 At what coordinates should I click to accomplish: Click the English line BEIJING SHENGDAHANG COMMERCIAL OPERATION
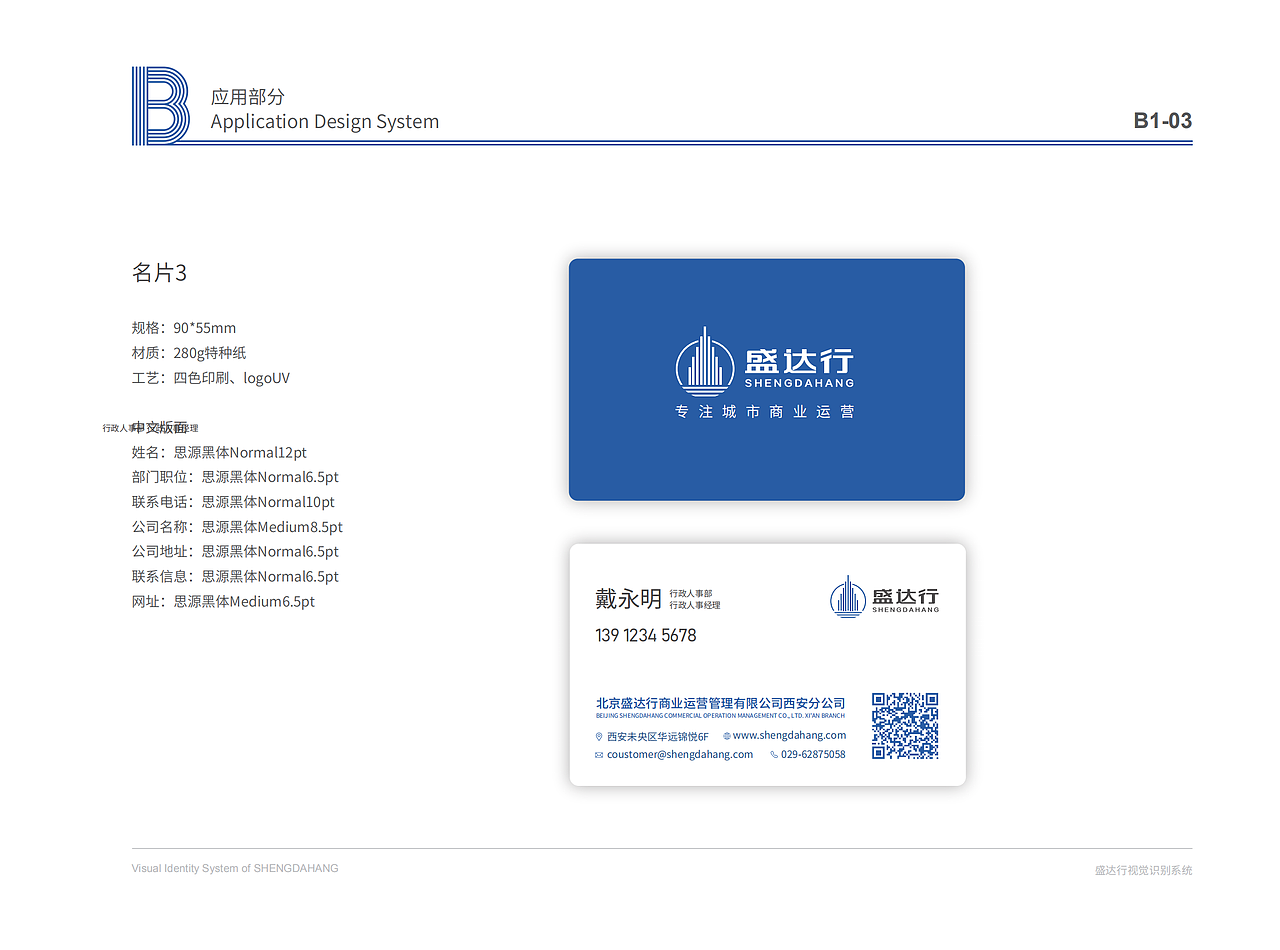(720, 716)
